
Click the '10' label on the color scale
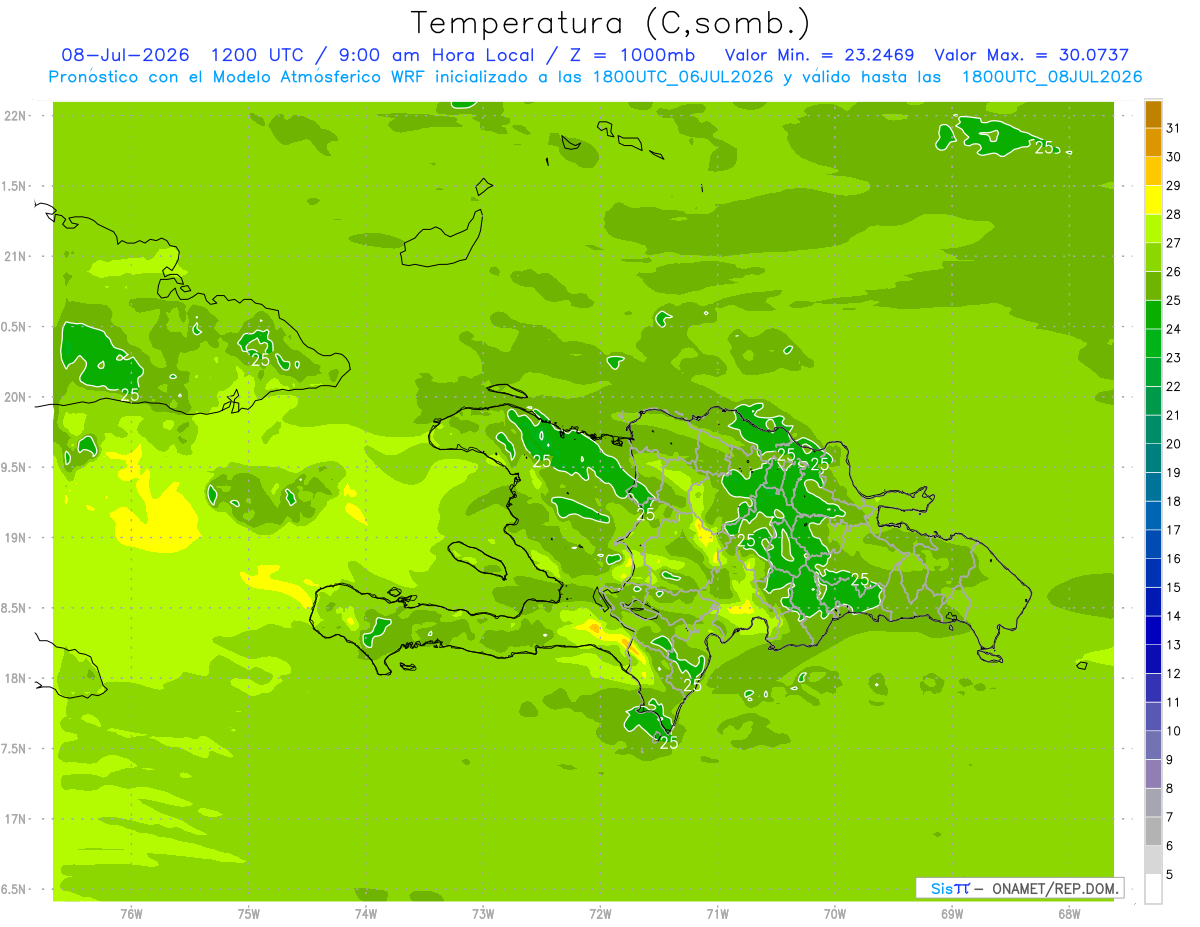pos(1174,731)
